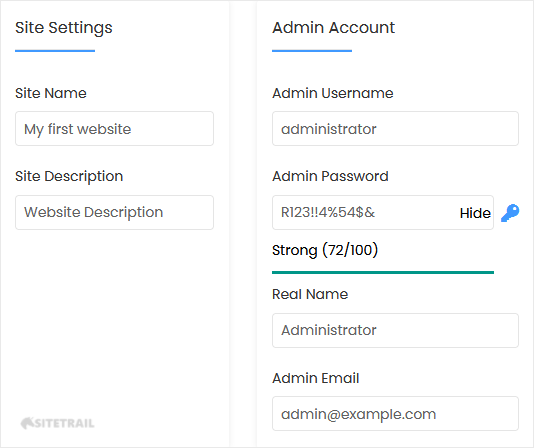Click the Admin Username input field
This screenshot has width=534, height=448.
395,128
